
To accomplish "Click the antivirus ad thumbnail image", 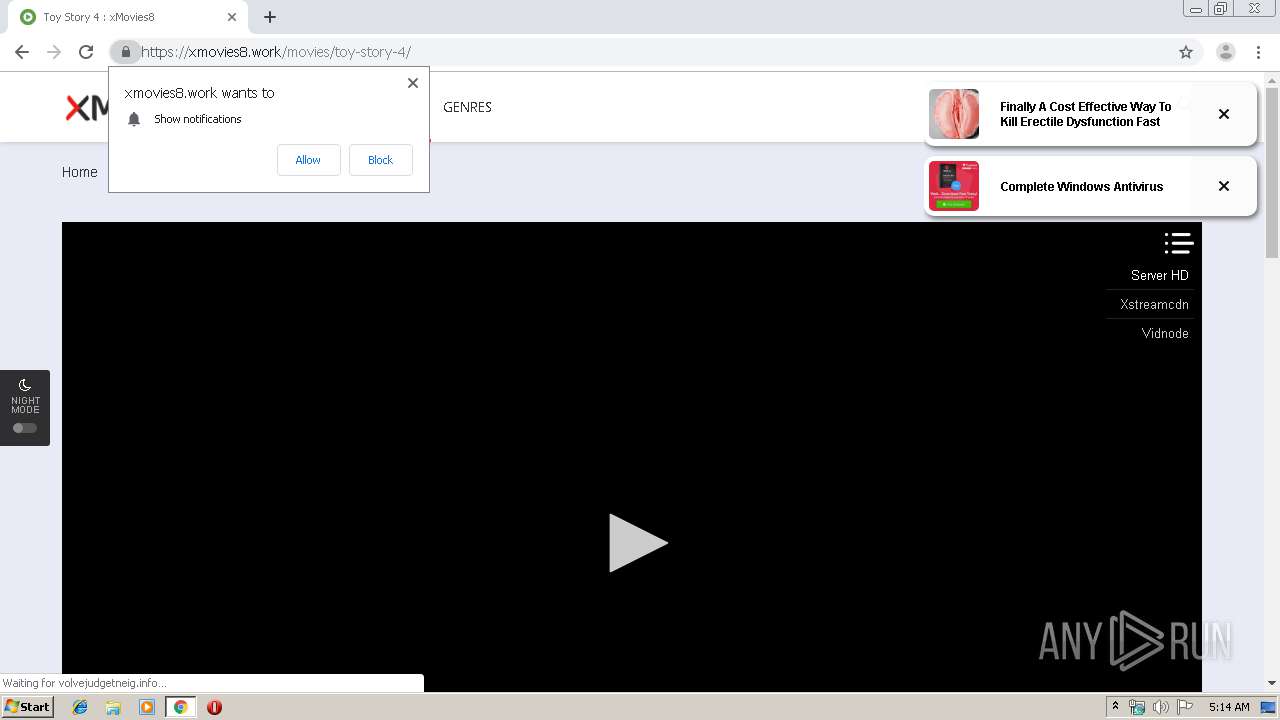I will coord(954,186).
